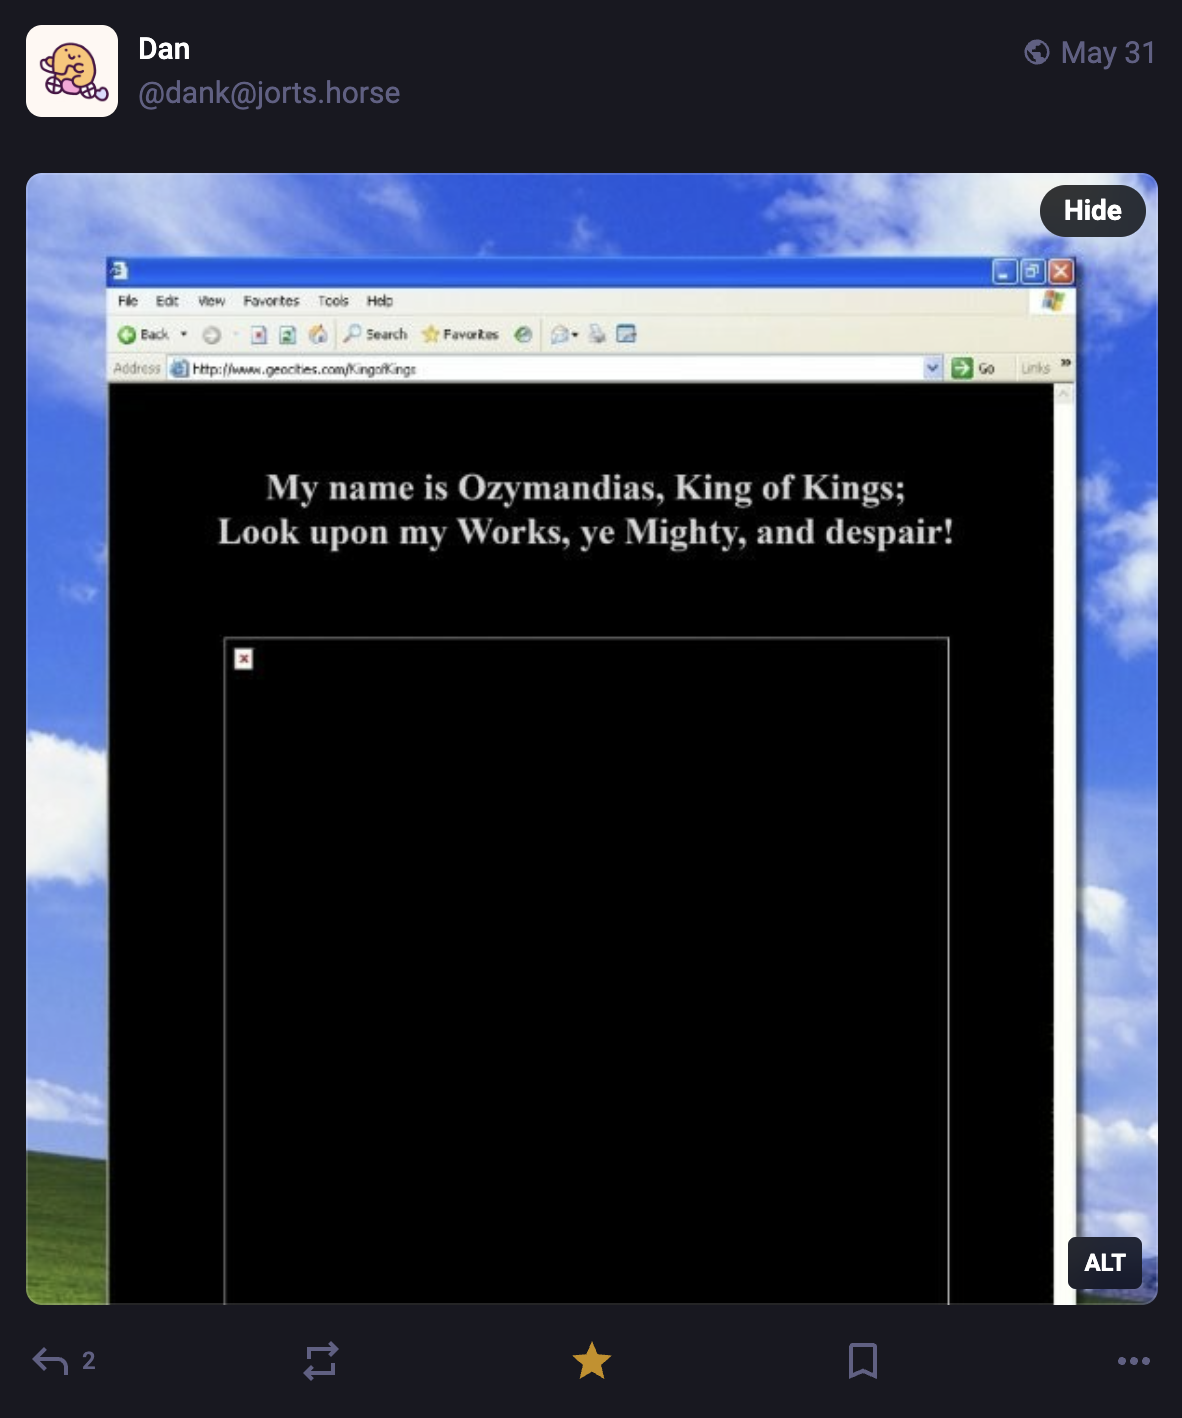Open View menu in pictured browser

point(211,301)
